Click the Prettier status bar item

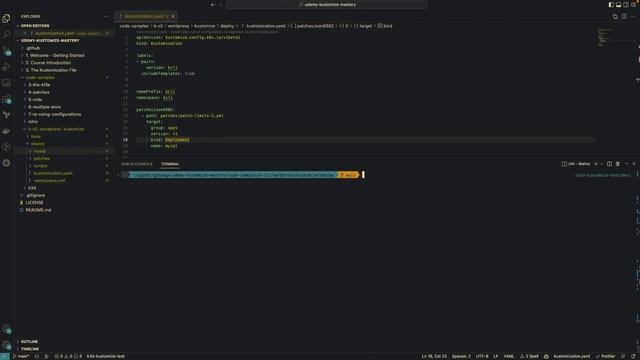click(606, 356)
